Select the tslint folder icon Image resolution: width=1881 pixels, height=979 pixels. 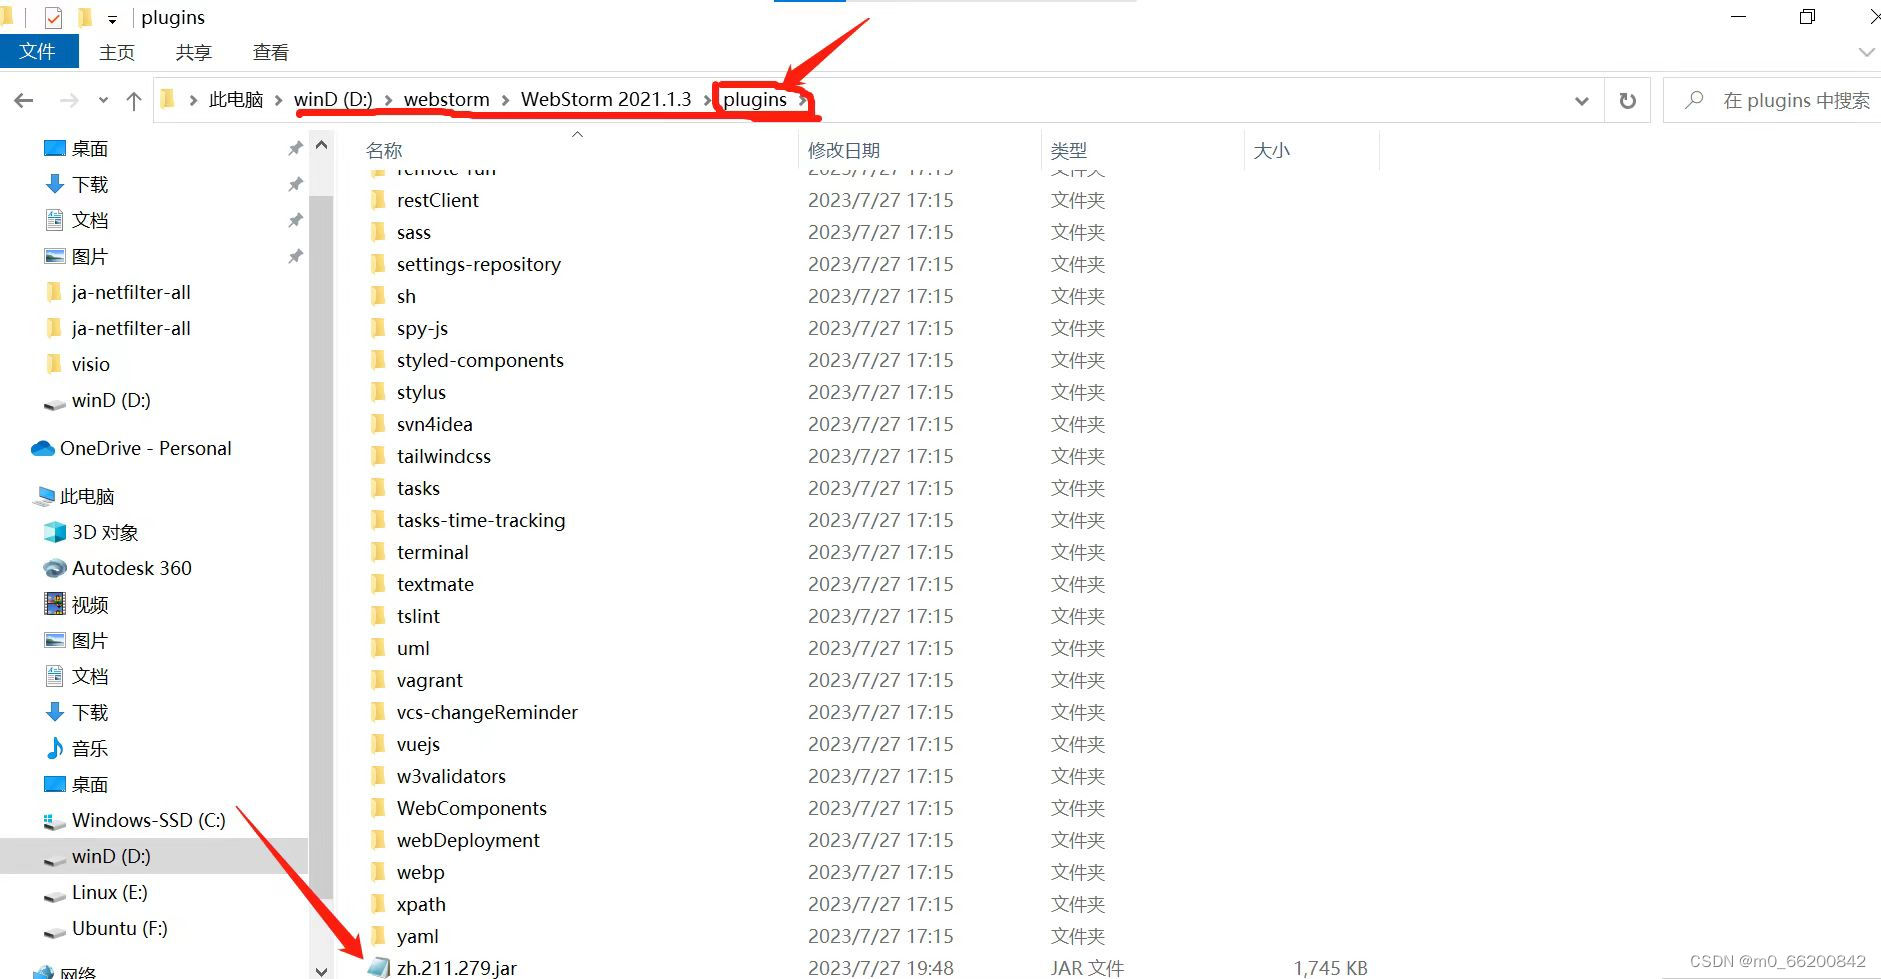(378, 616)
